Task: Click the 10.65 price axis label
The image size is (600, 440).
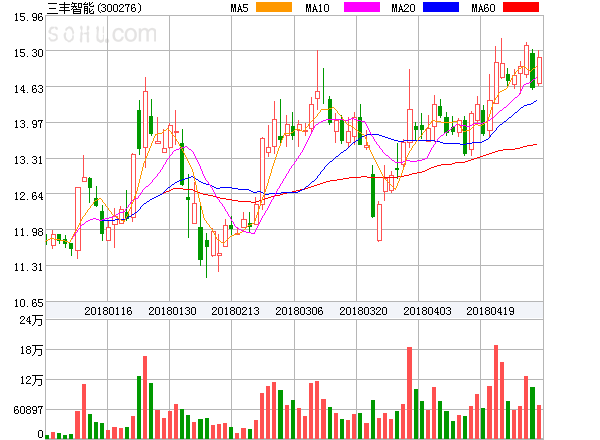Action: pyautogui.click(x=22, y=302)
